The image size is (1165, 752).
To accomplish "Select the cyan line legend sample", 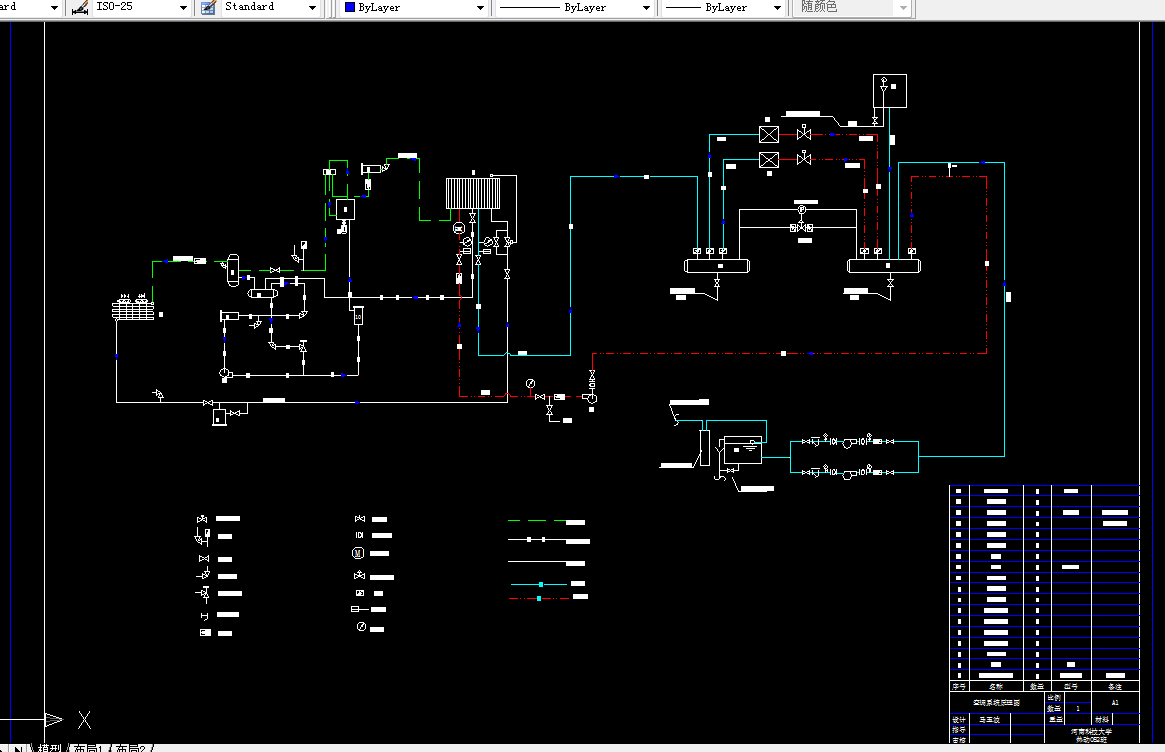I will pos(539,585).
